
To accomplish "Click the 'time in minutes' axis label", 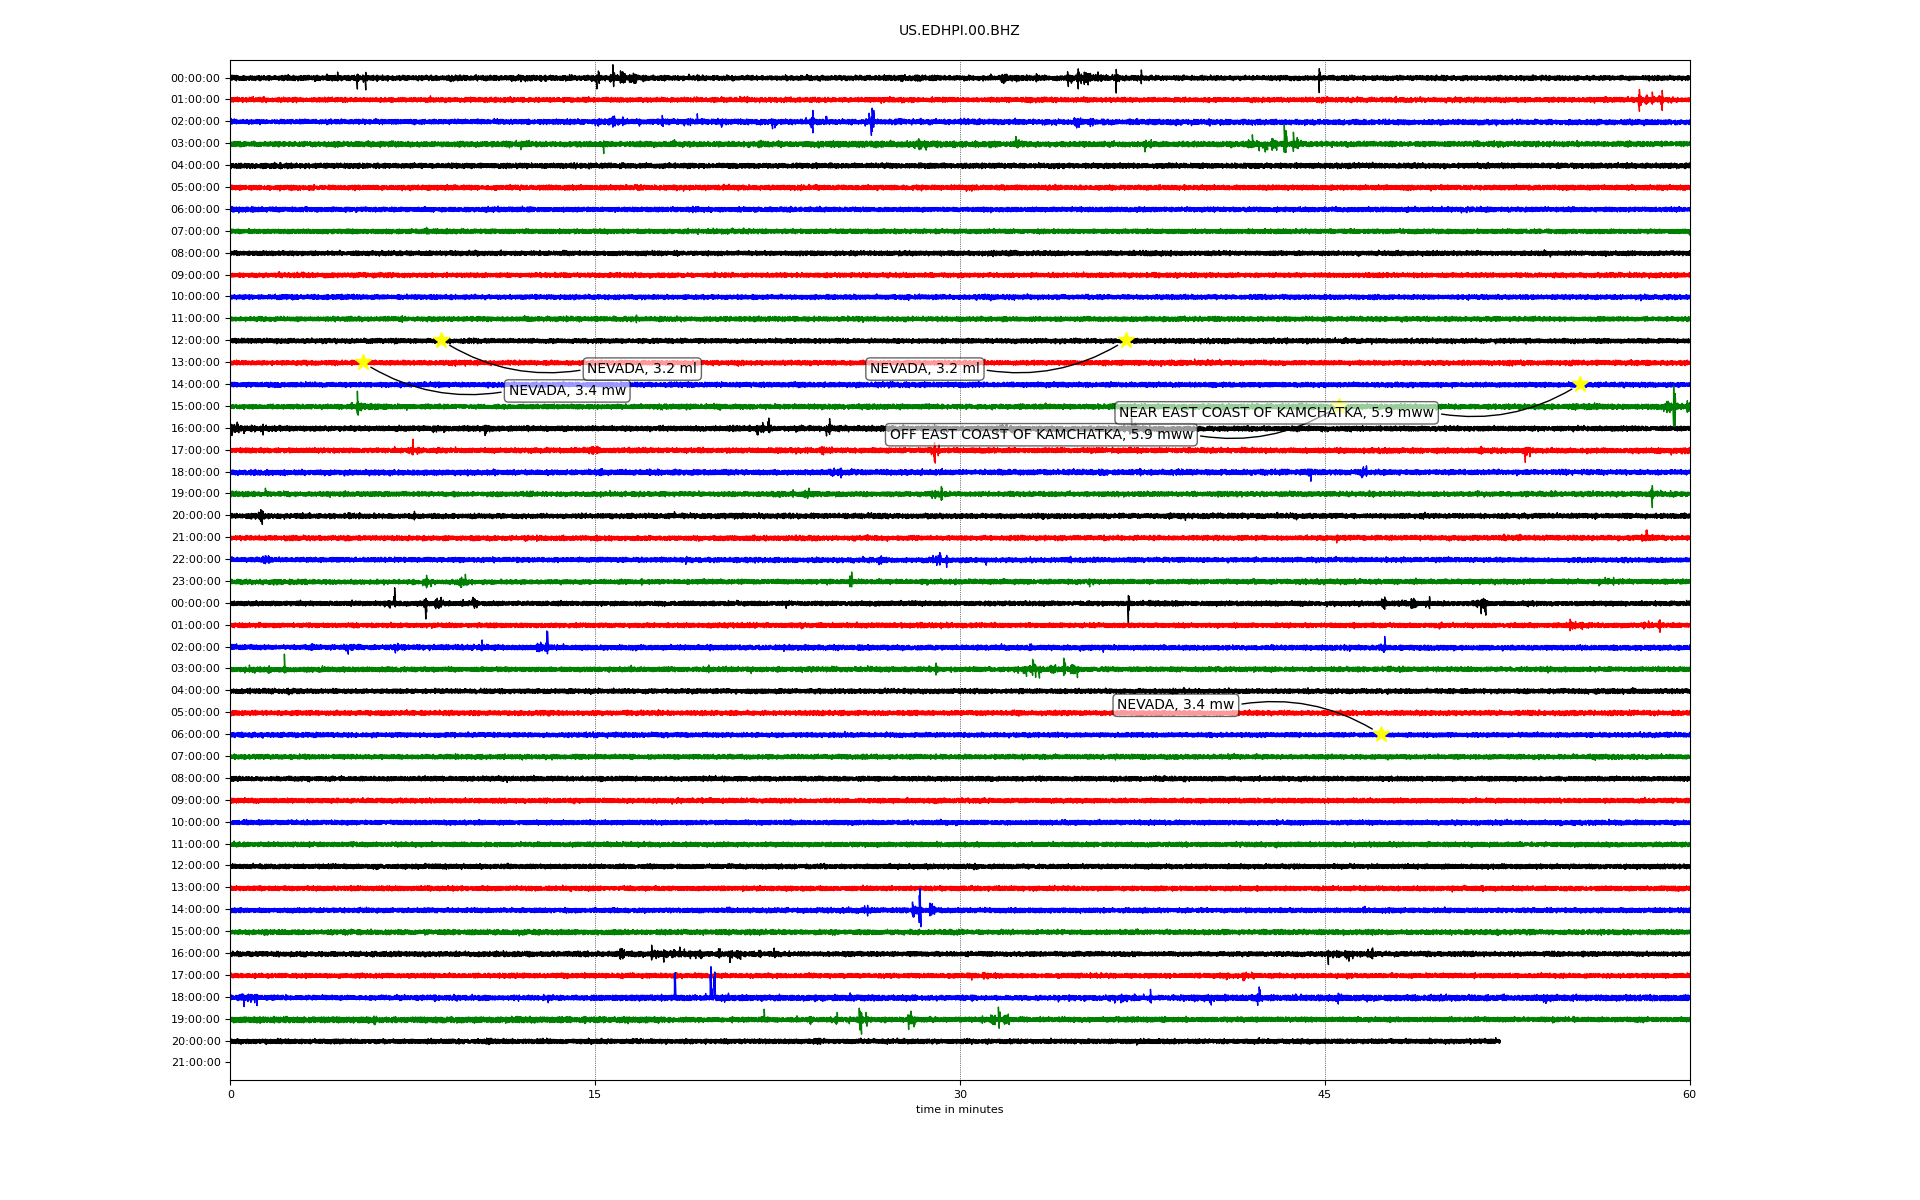I will coord(959,1110).
